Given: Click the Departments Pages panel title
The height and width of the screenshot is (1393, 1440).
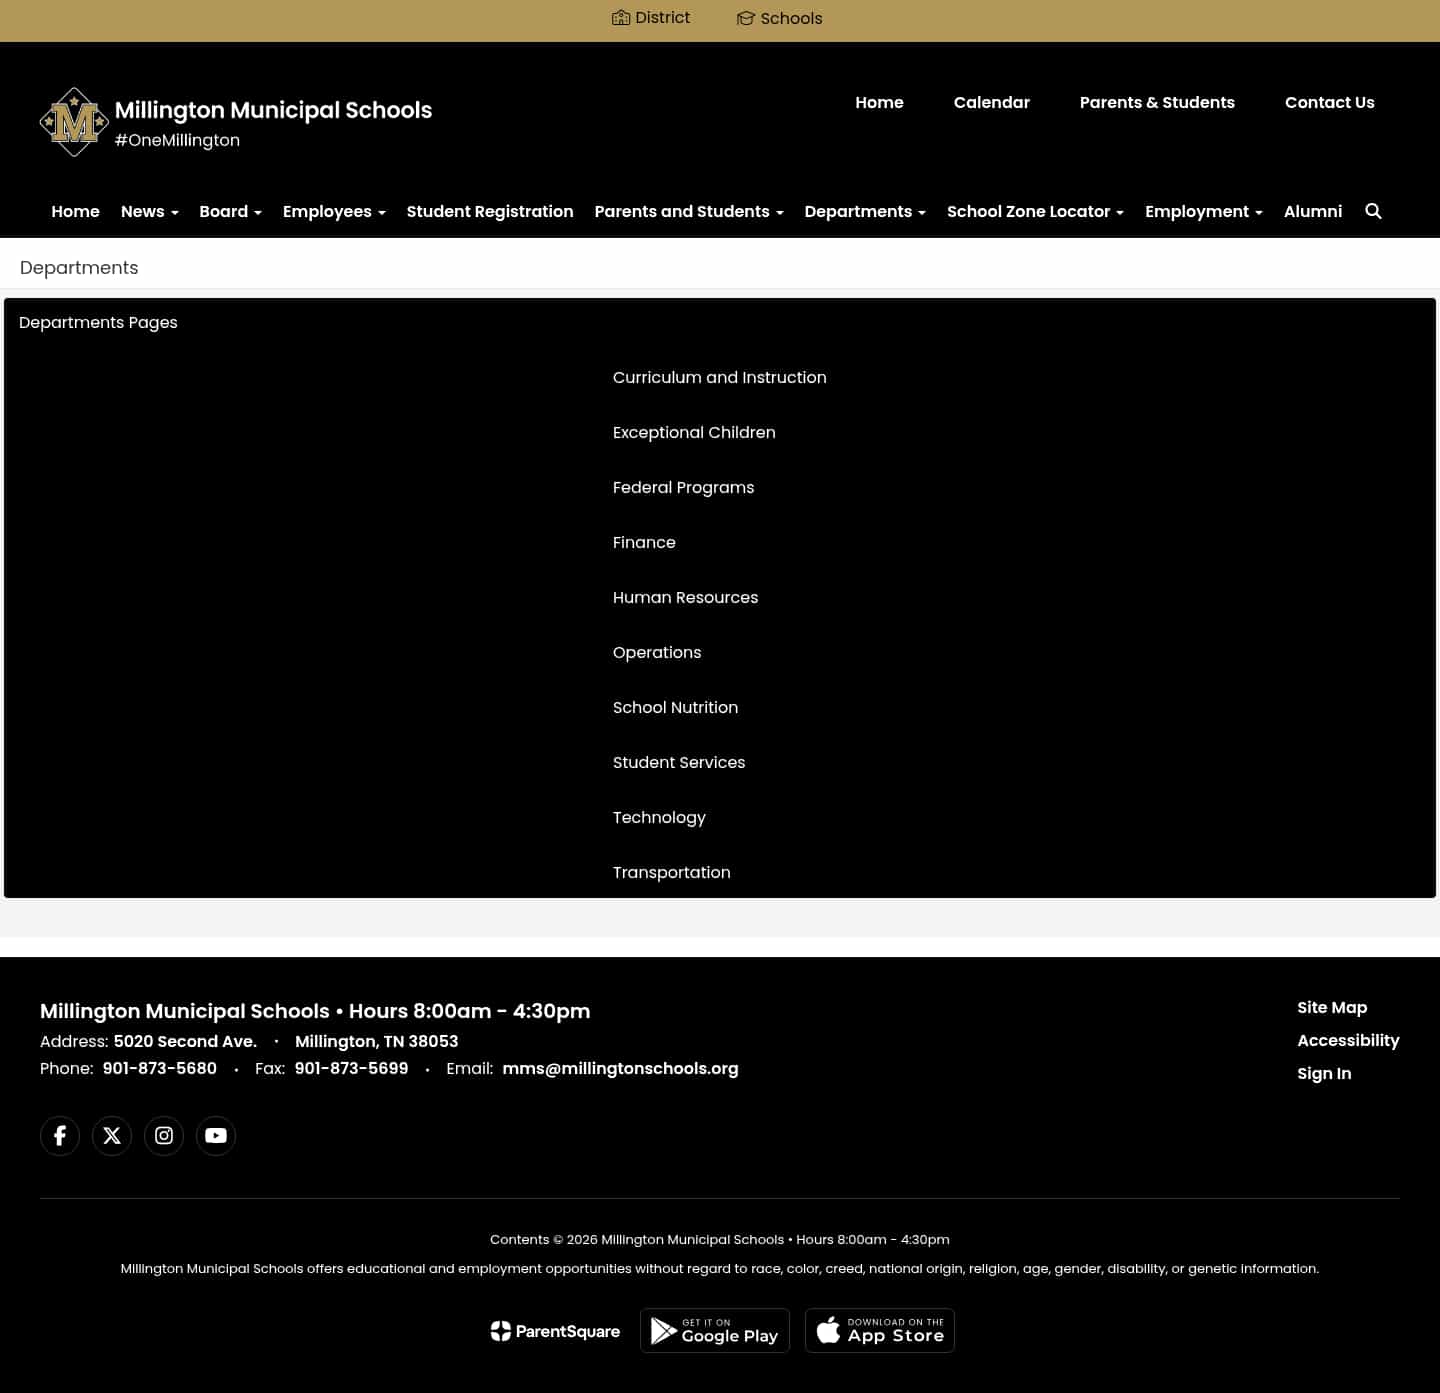Looking at the screenshot, I should coord(98,322).
